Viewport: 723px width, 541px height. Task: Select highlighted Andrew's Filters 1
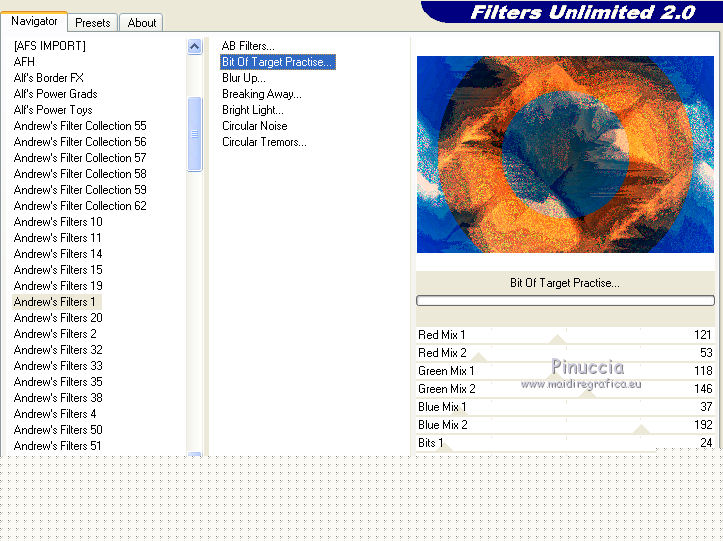pos(56,302)
